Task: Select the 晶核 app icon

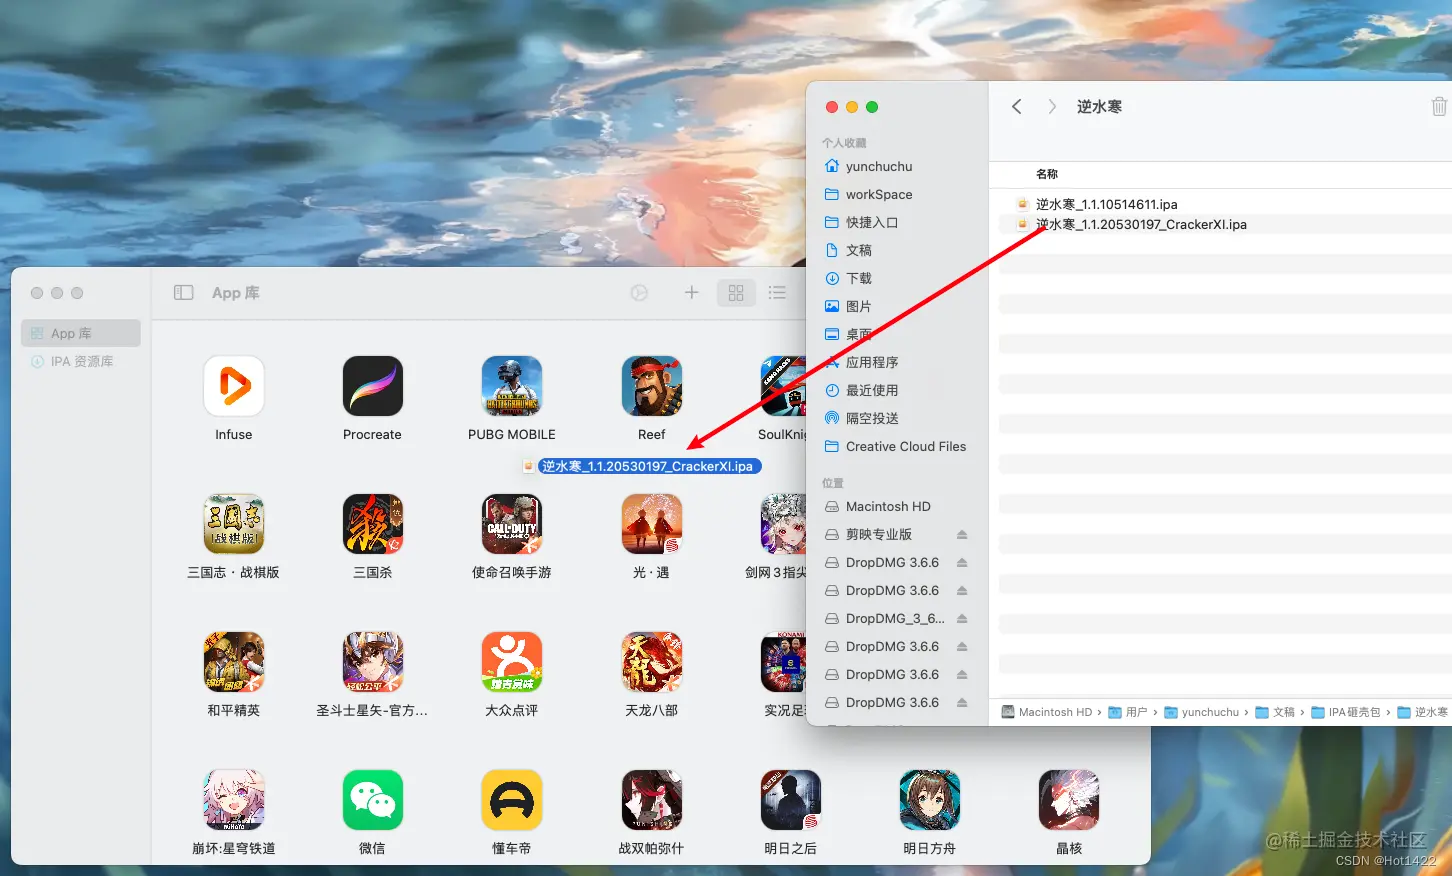Action: point(1069,800)
